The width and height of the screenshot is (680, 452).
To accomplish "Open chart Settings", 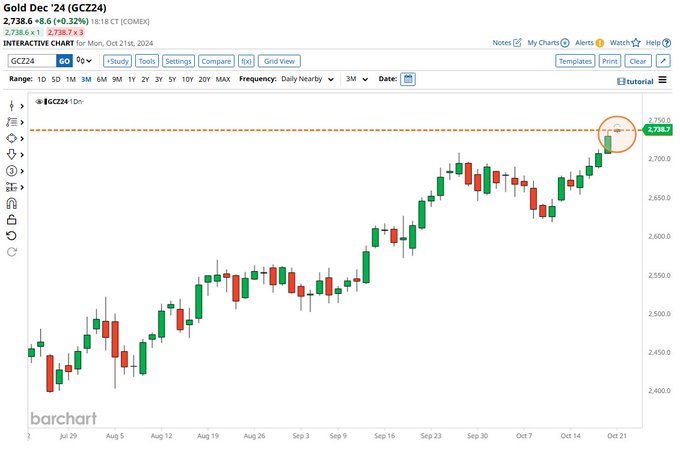I will point(178,61).
